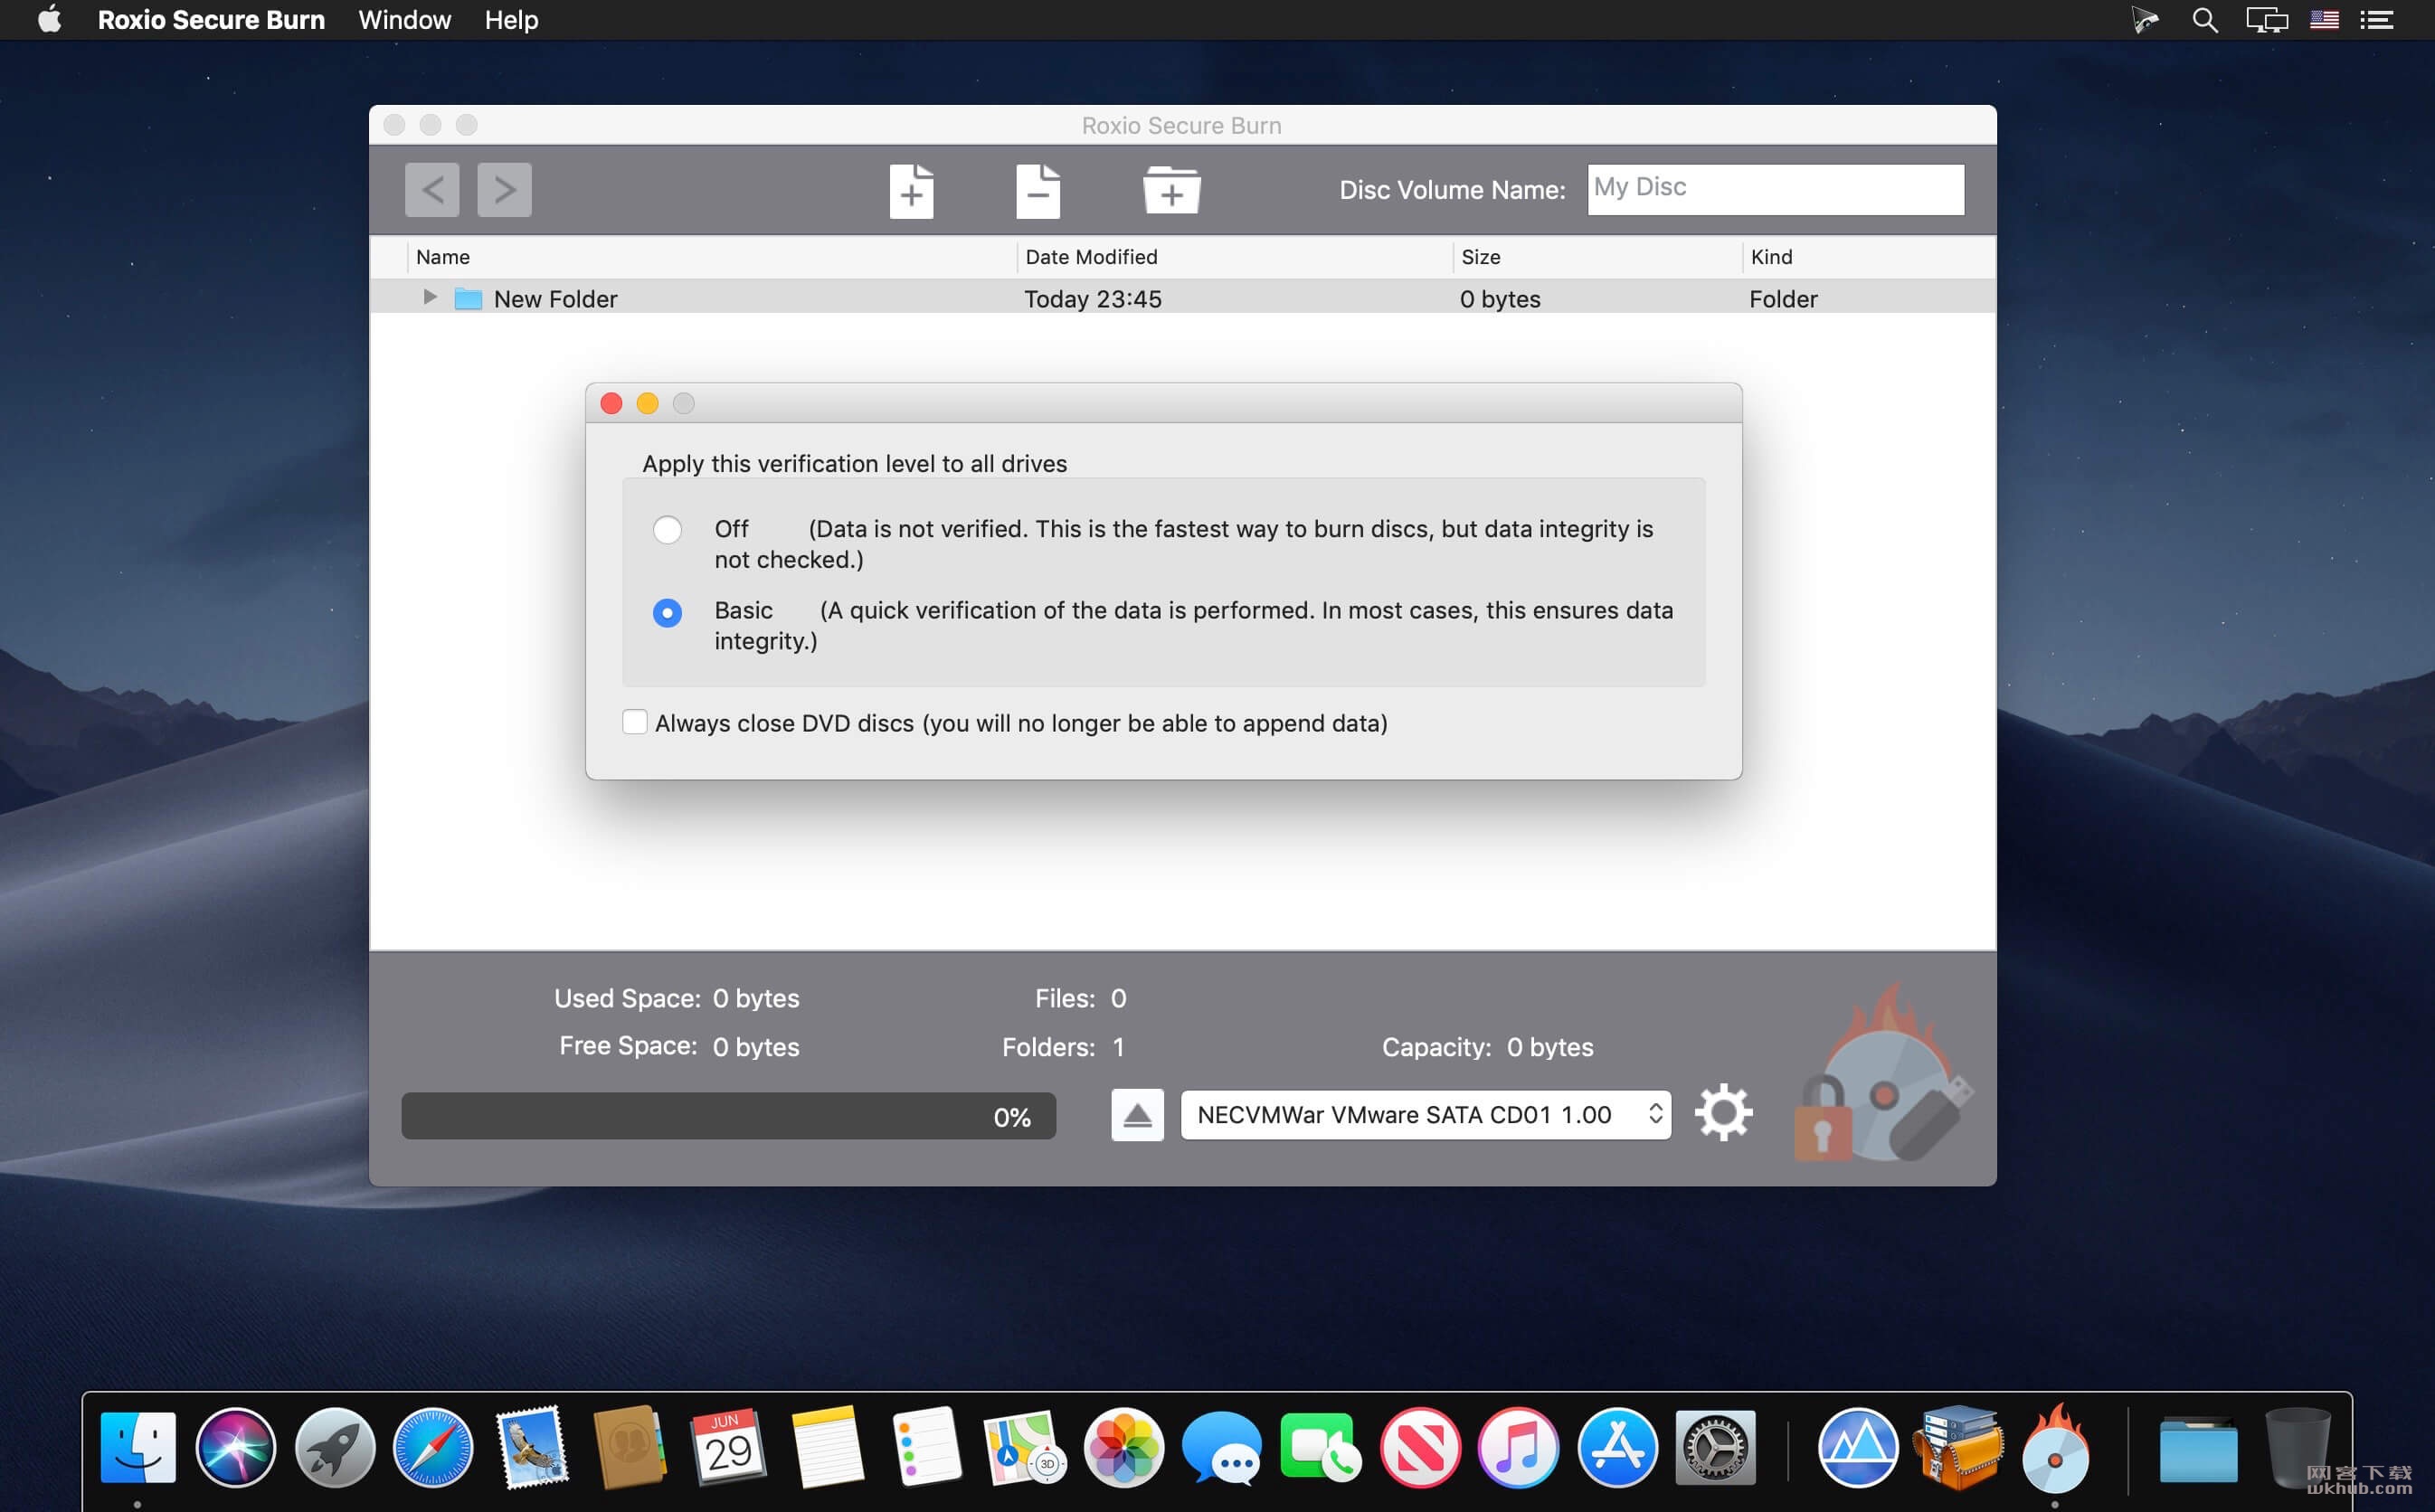Select the New Folder row

pyautogui.click(x=1182, y=298)
